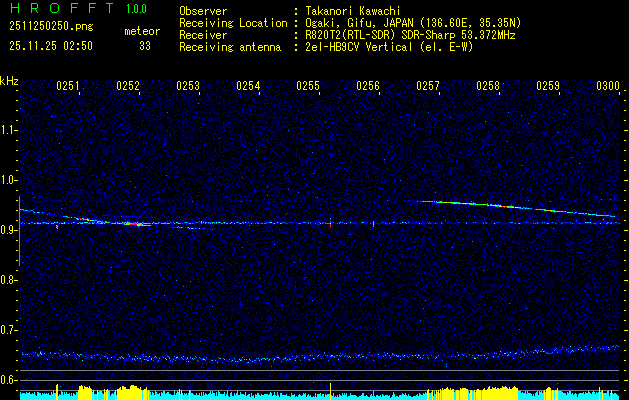Click the 0251 time marker
The image size is (629, 400).
pos(68,87)
